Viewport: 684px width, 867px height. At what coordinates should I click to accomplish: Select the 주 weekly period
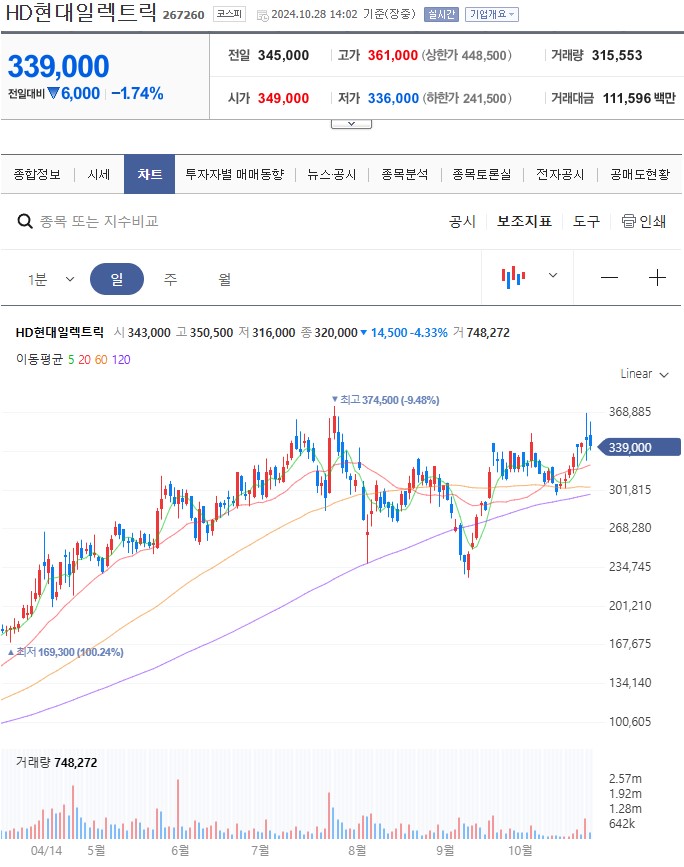(170, 279)
